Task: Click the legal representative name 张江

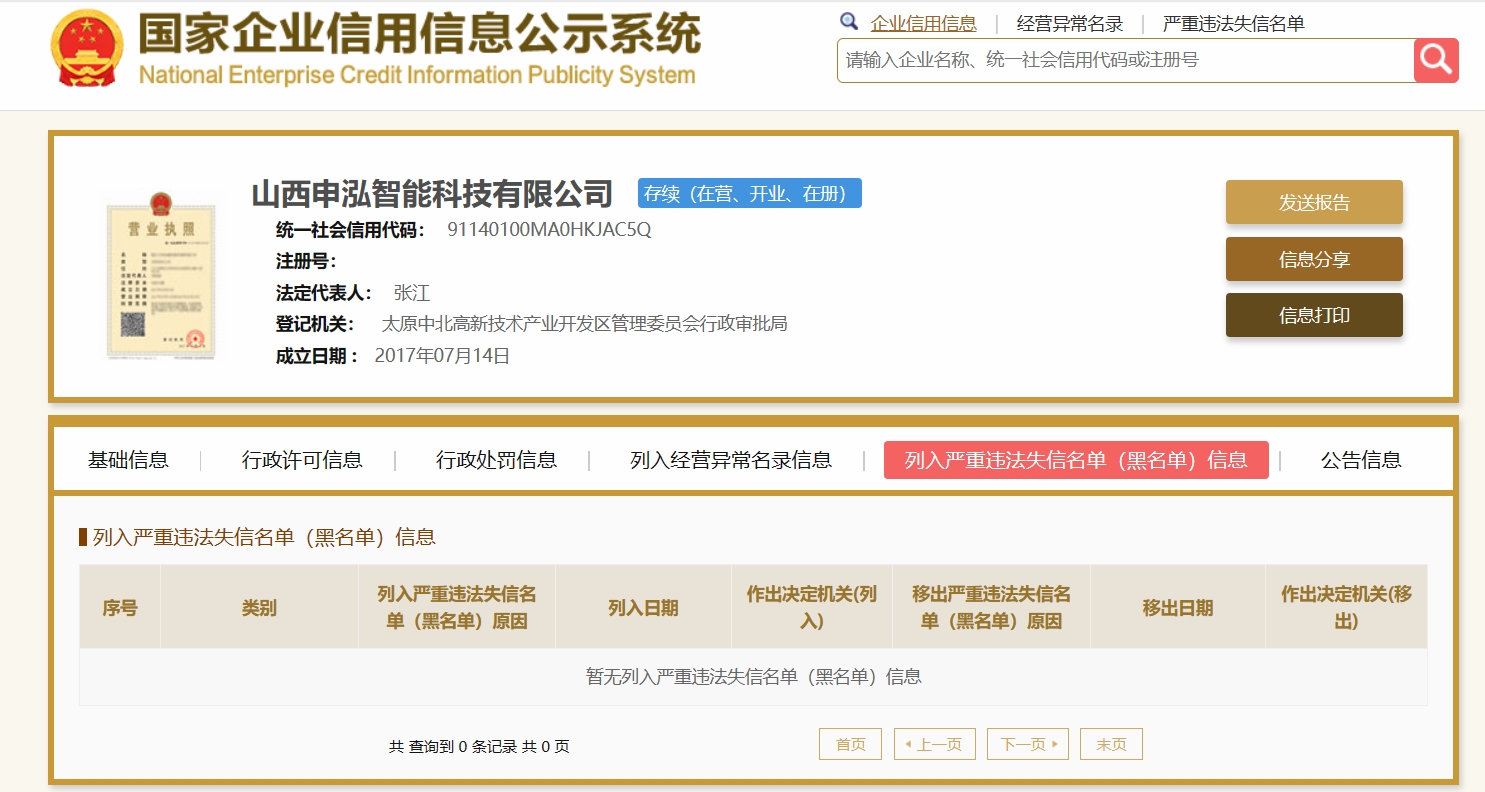Action: pos(412,293)
